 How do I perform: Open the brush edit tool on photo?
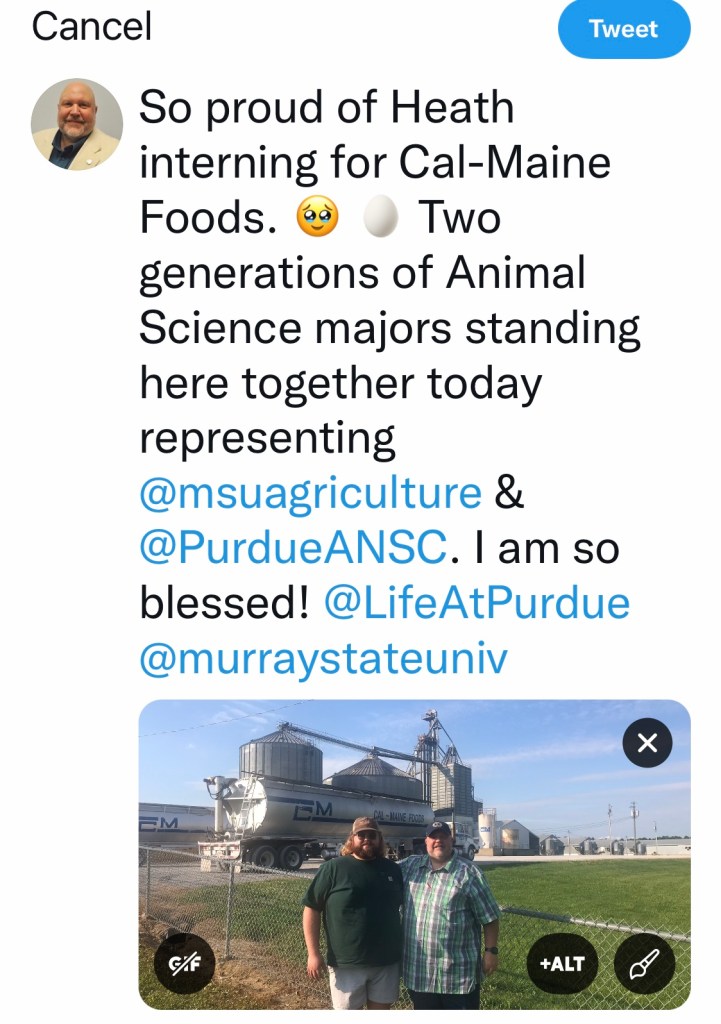pos(645,964)
